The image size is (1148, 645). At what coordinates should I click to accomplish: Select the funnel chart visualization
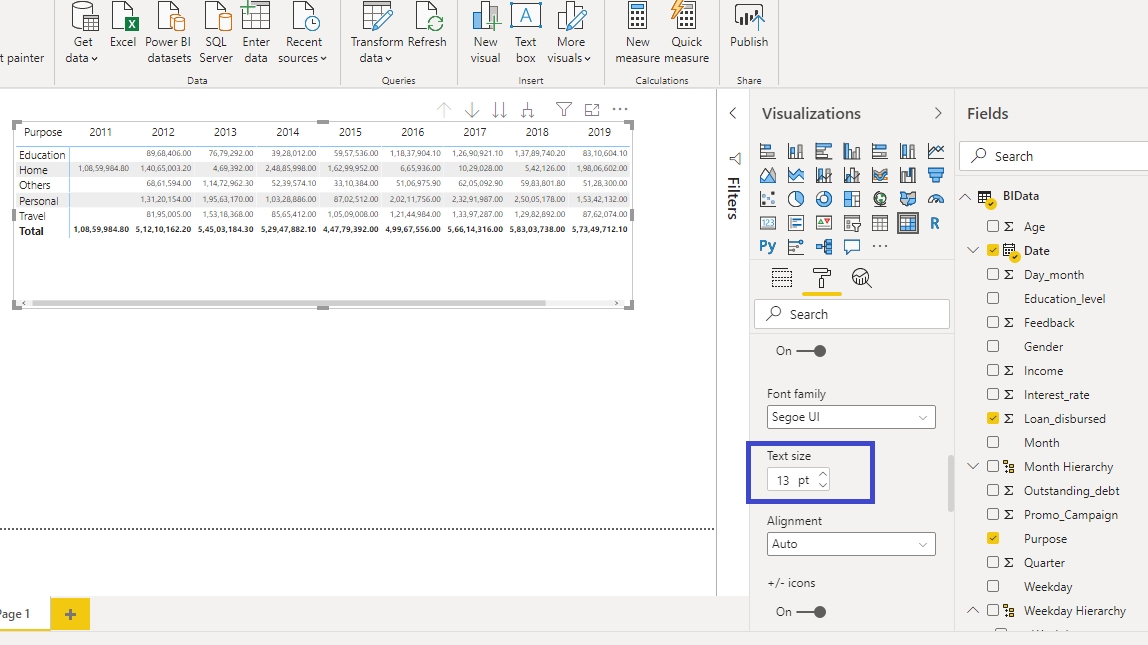pos(935,175)
